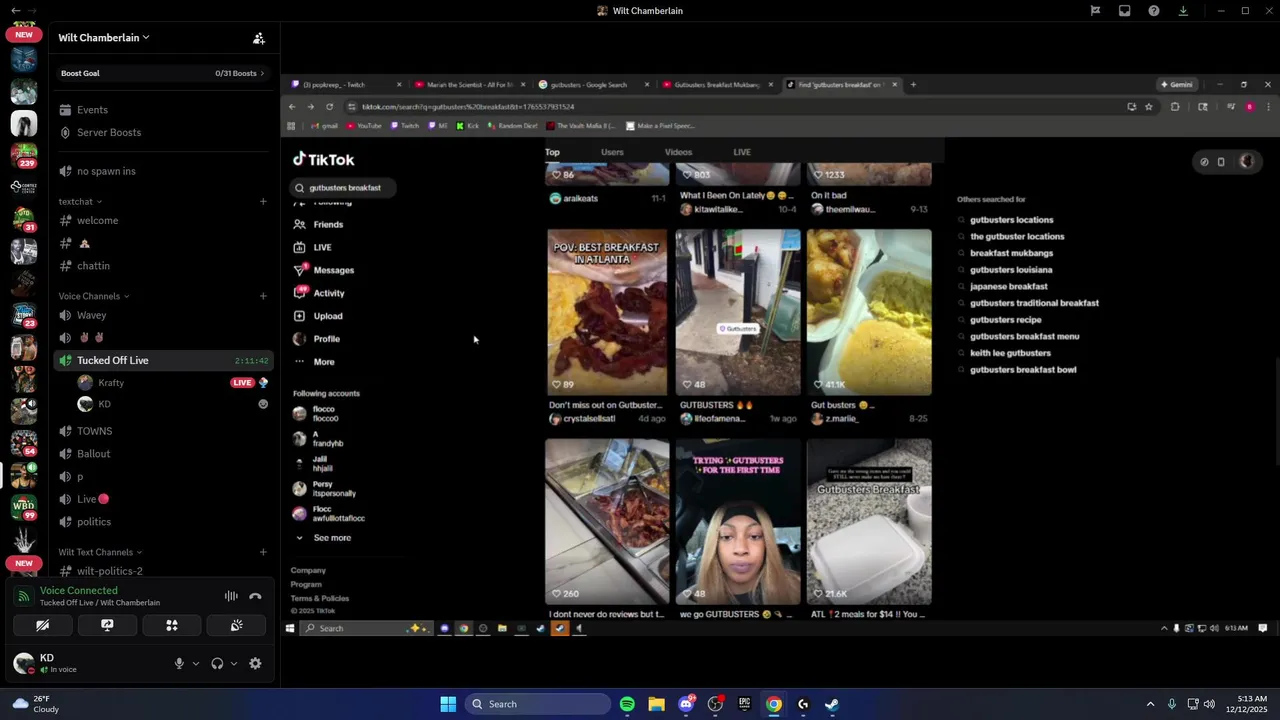Collapse the Wilt Text Channels category
Screen dimensions: 1280x720
(100, 552)
